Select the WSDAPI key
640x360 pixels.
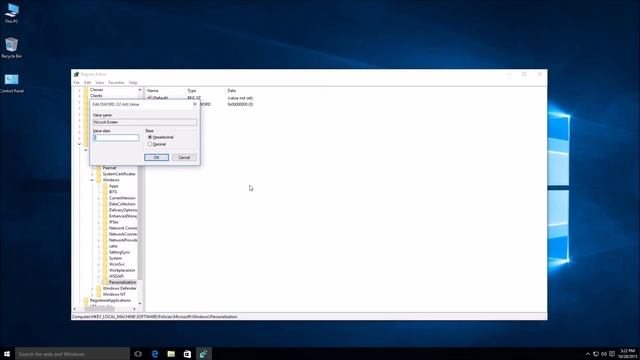(116, 276)
